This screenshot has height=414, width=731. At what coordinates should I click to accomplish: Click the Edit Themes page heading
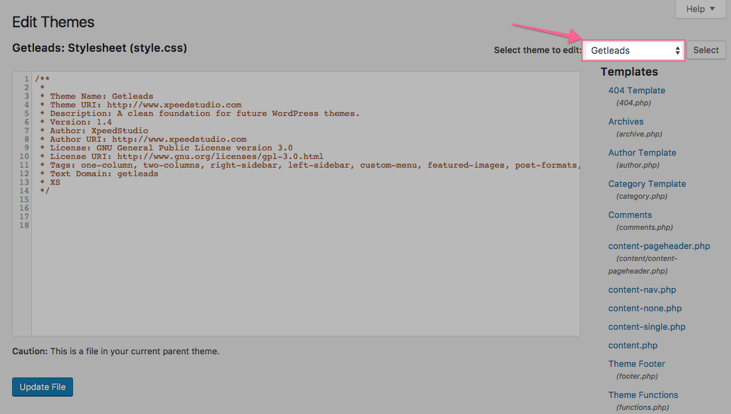click(x=53, y=22)
